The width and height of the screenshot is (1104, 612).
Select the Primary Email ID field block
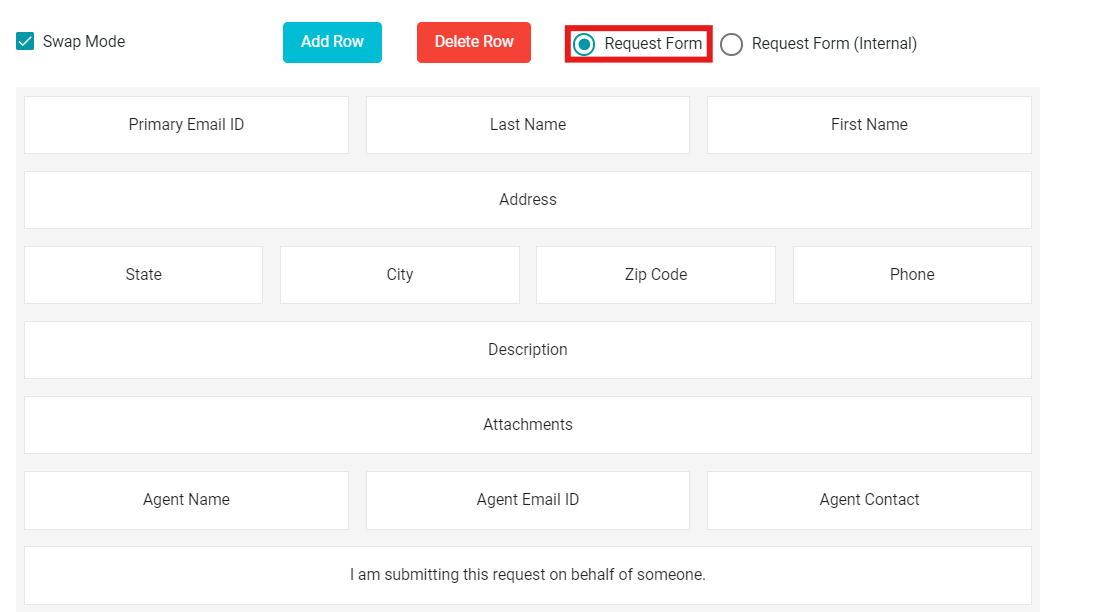pos(187,125)
